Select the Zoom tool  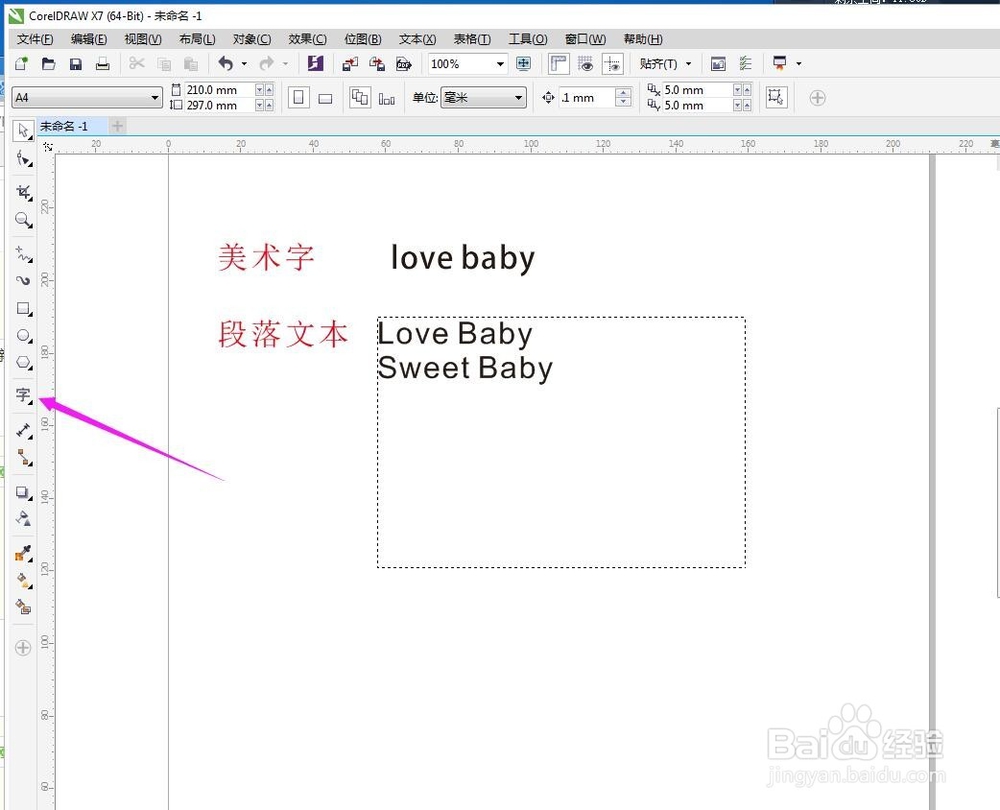click(x=24, y=220)
